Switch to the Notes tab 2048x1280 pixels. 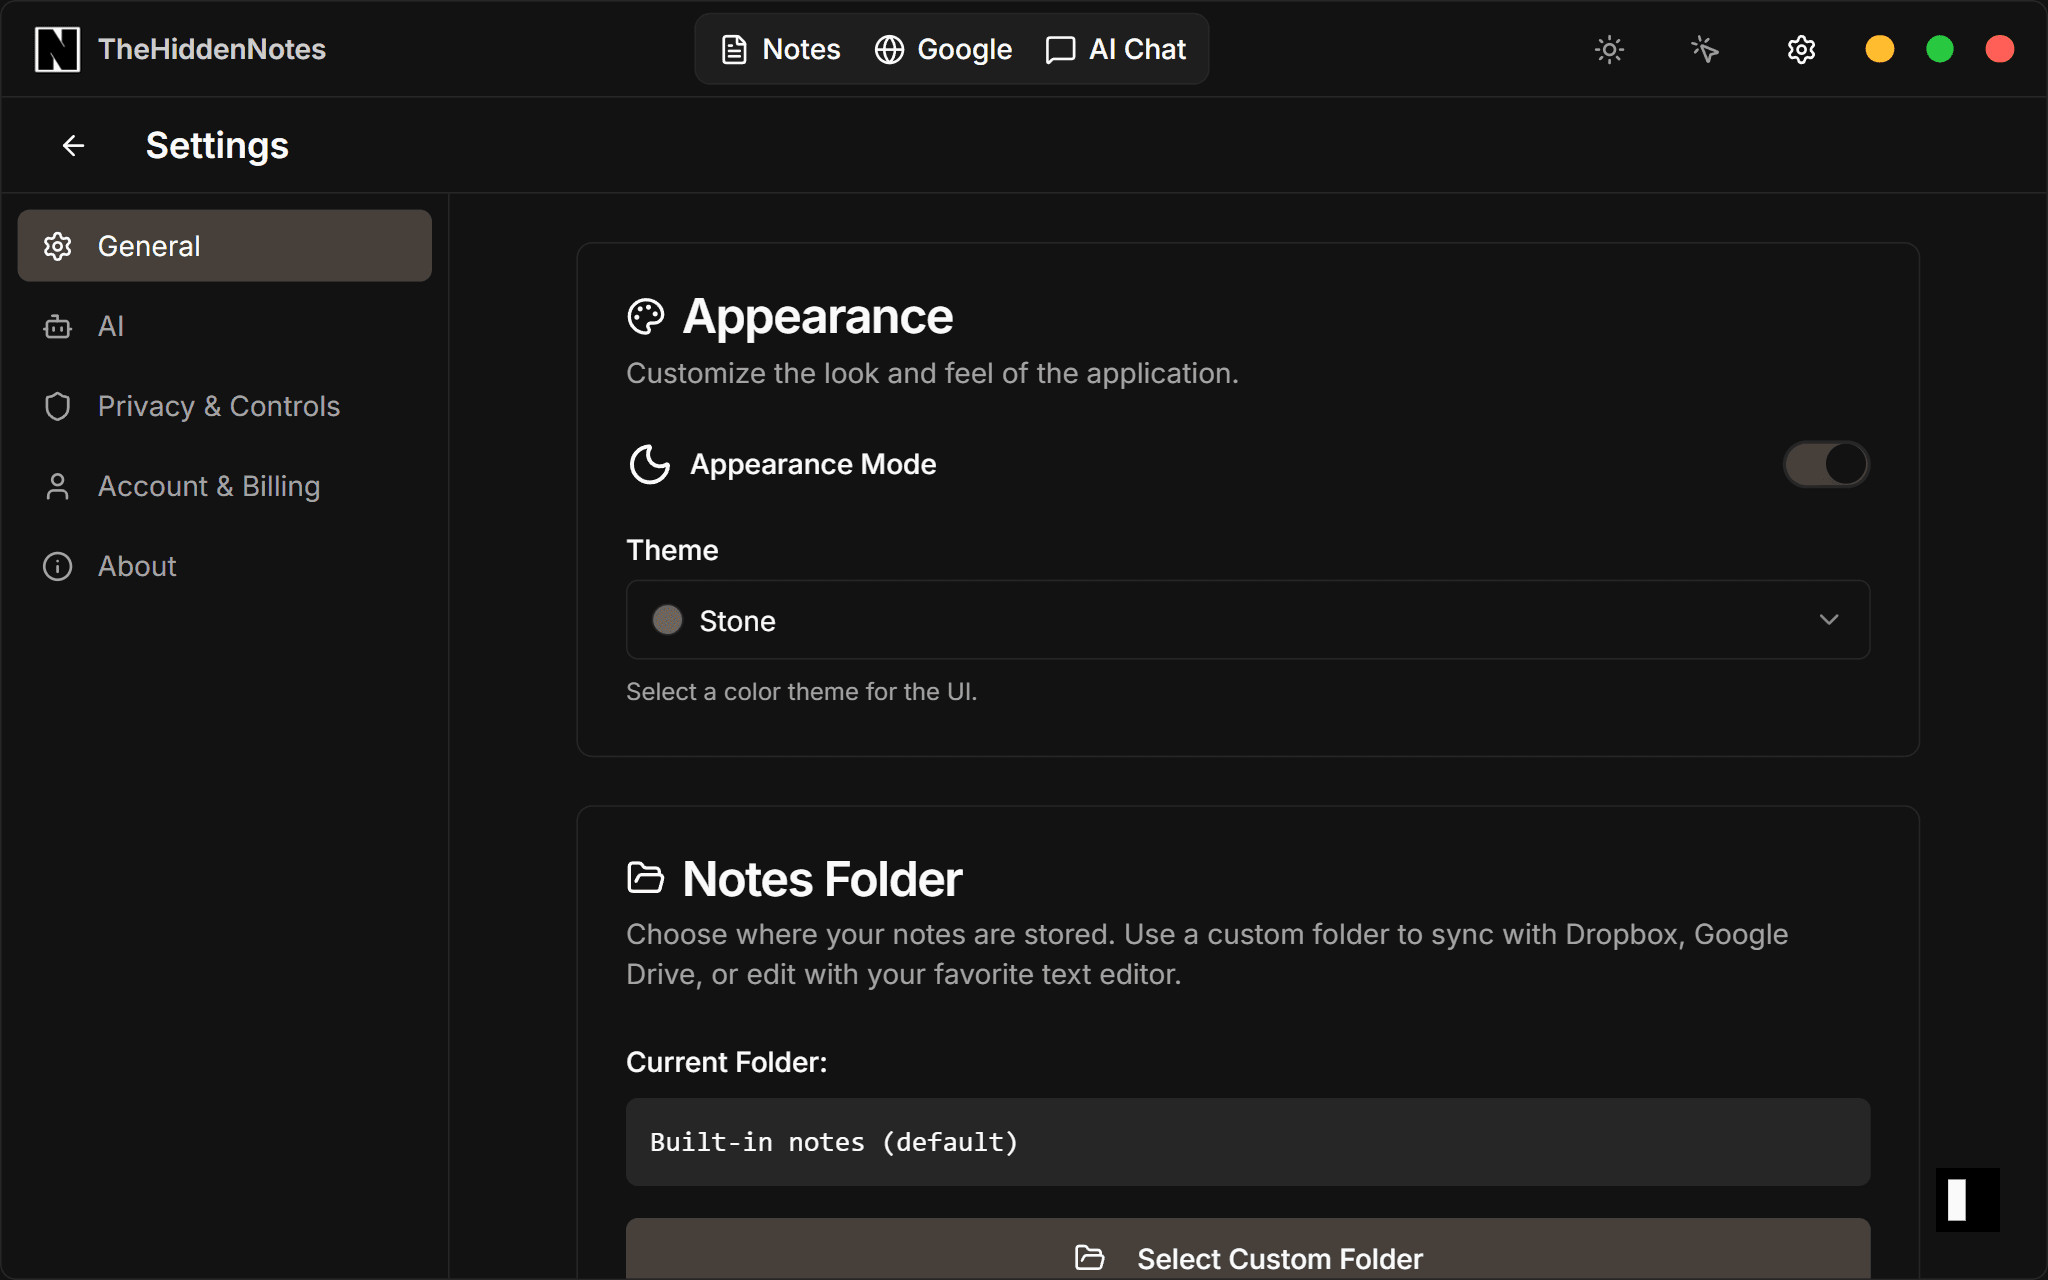click(x=781, y=49)
